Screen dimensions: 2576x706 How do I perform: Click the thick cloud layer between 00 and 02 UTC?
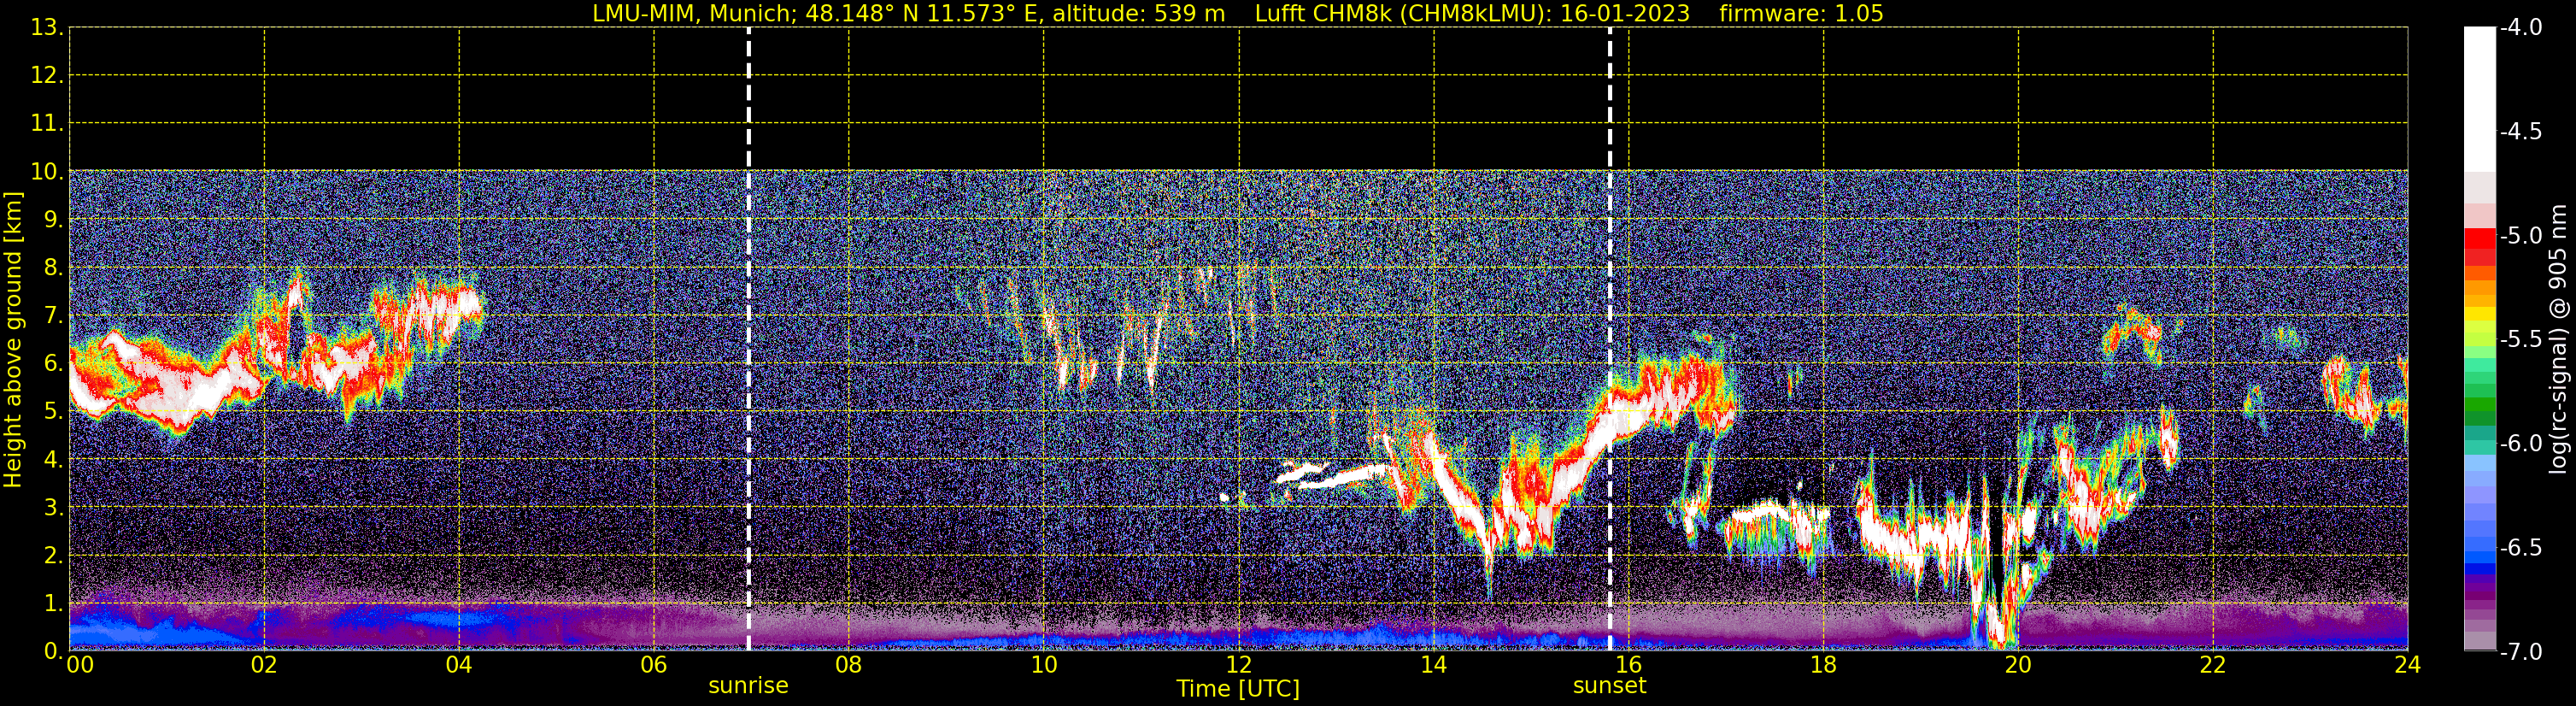point(165,380)
